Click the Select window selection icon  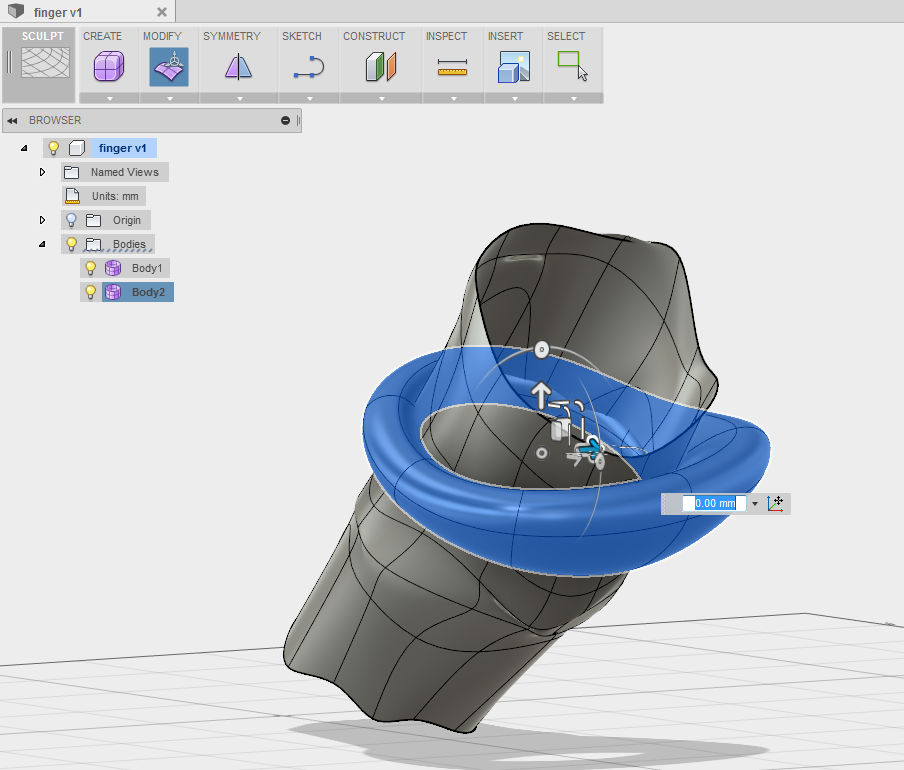click(x=573, y=67)
